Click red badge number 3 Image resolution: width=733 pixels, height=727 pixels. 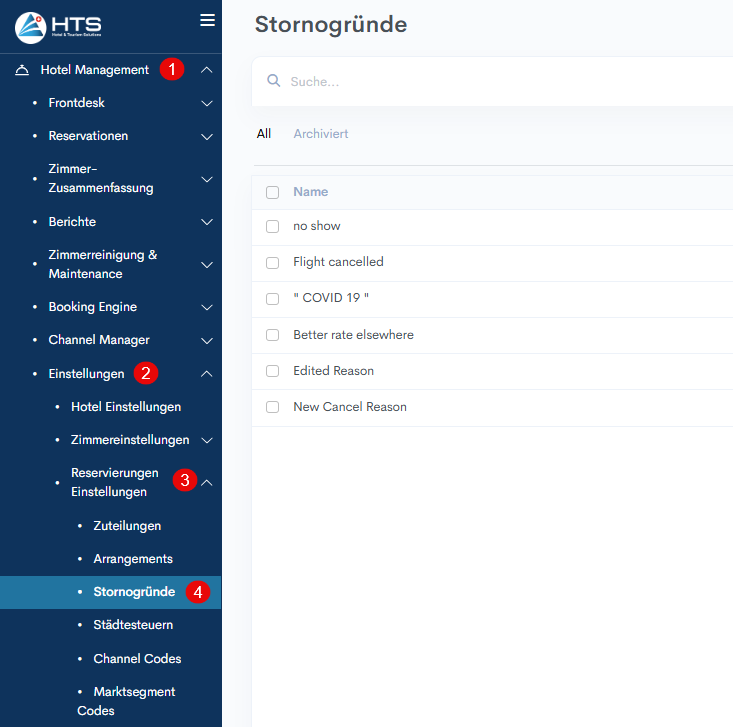184,480
